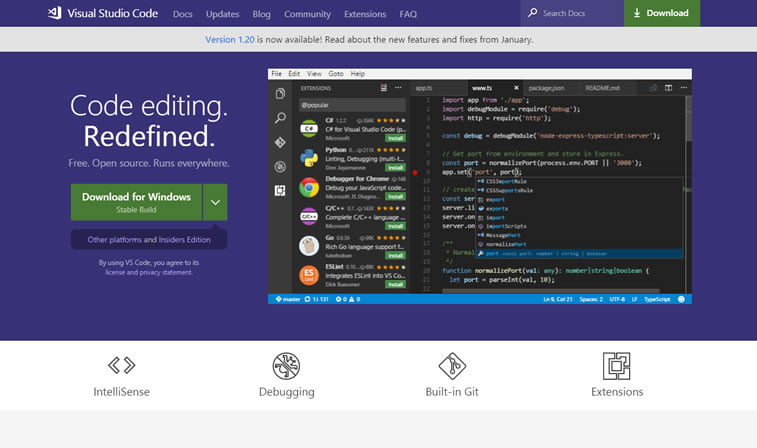Select the Explorer files icon in activity bar
Viewport: 757px width, 448px height.
click(x=280, y=94)
